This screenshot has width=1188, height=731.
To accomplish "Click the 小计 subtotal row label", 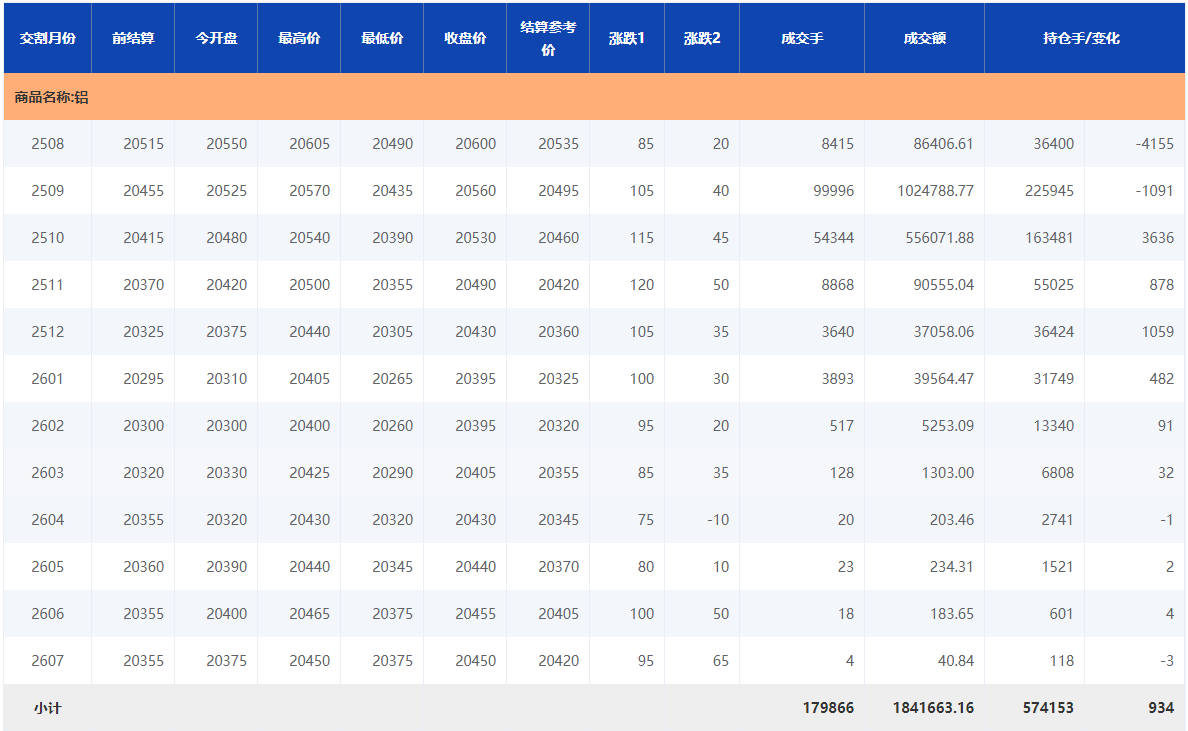I will (x=48, y=708).
